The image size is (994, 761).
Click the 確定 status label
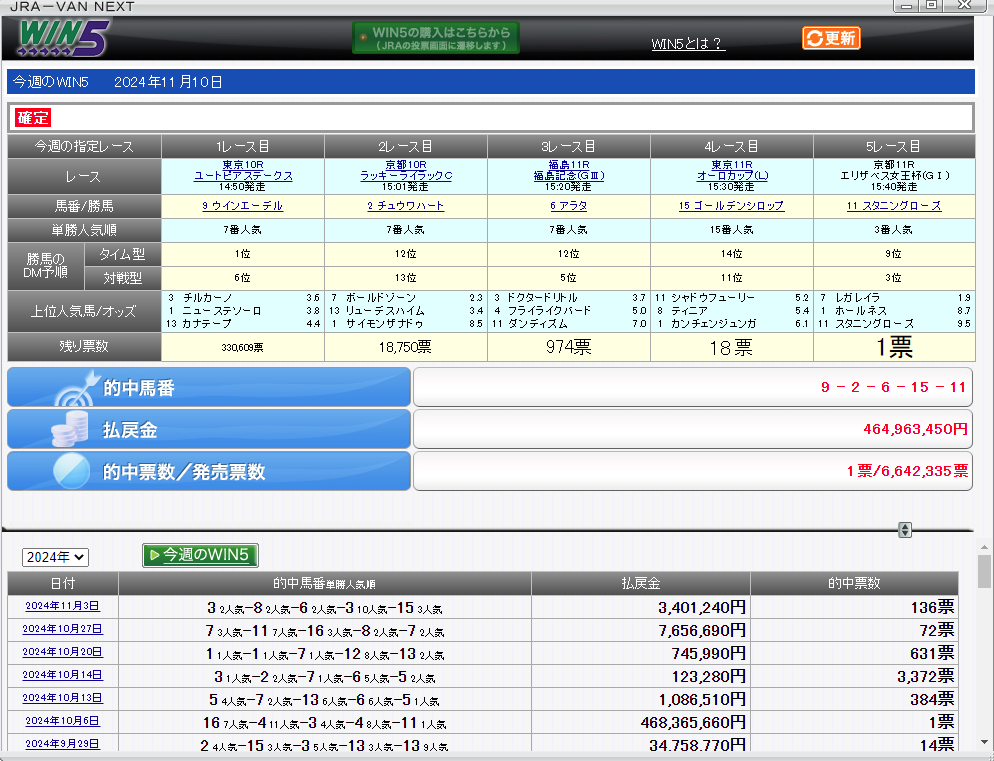pos(33,118)
